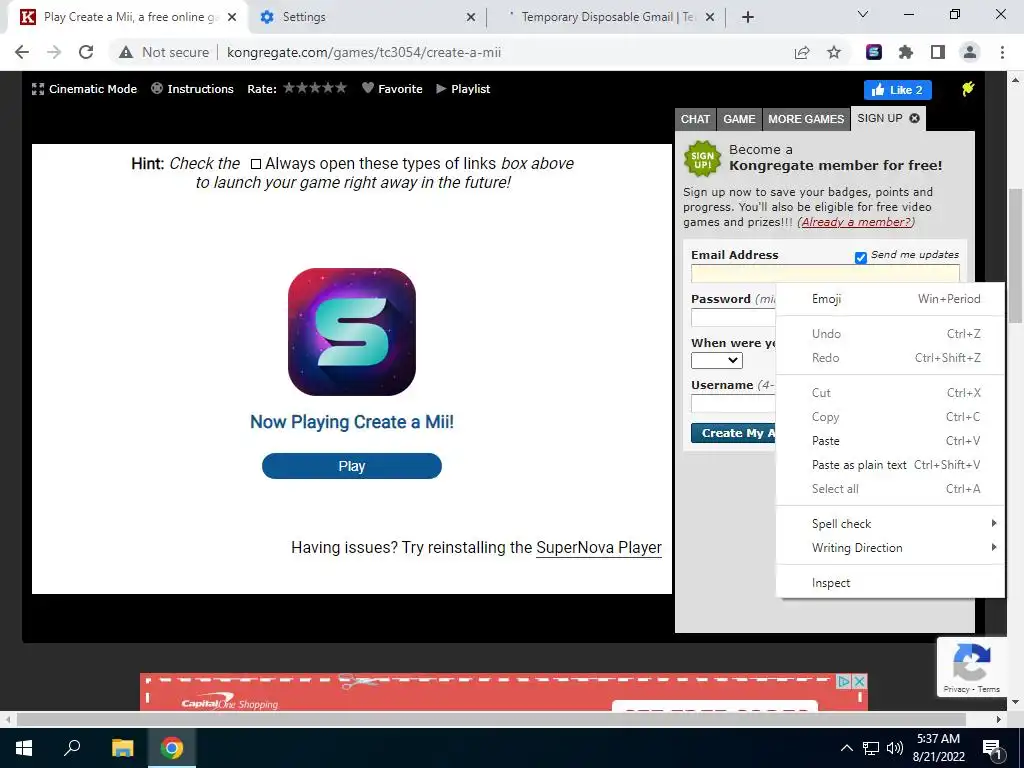The height and width of the screenshot is (768, 1024).
Task: Rate the game five stars
Action: [x=340, y=88]
